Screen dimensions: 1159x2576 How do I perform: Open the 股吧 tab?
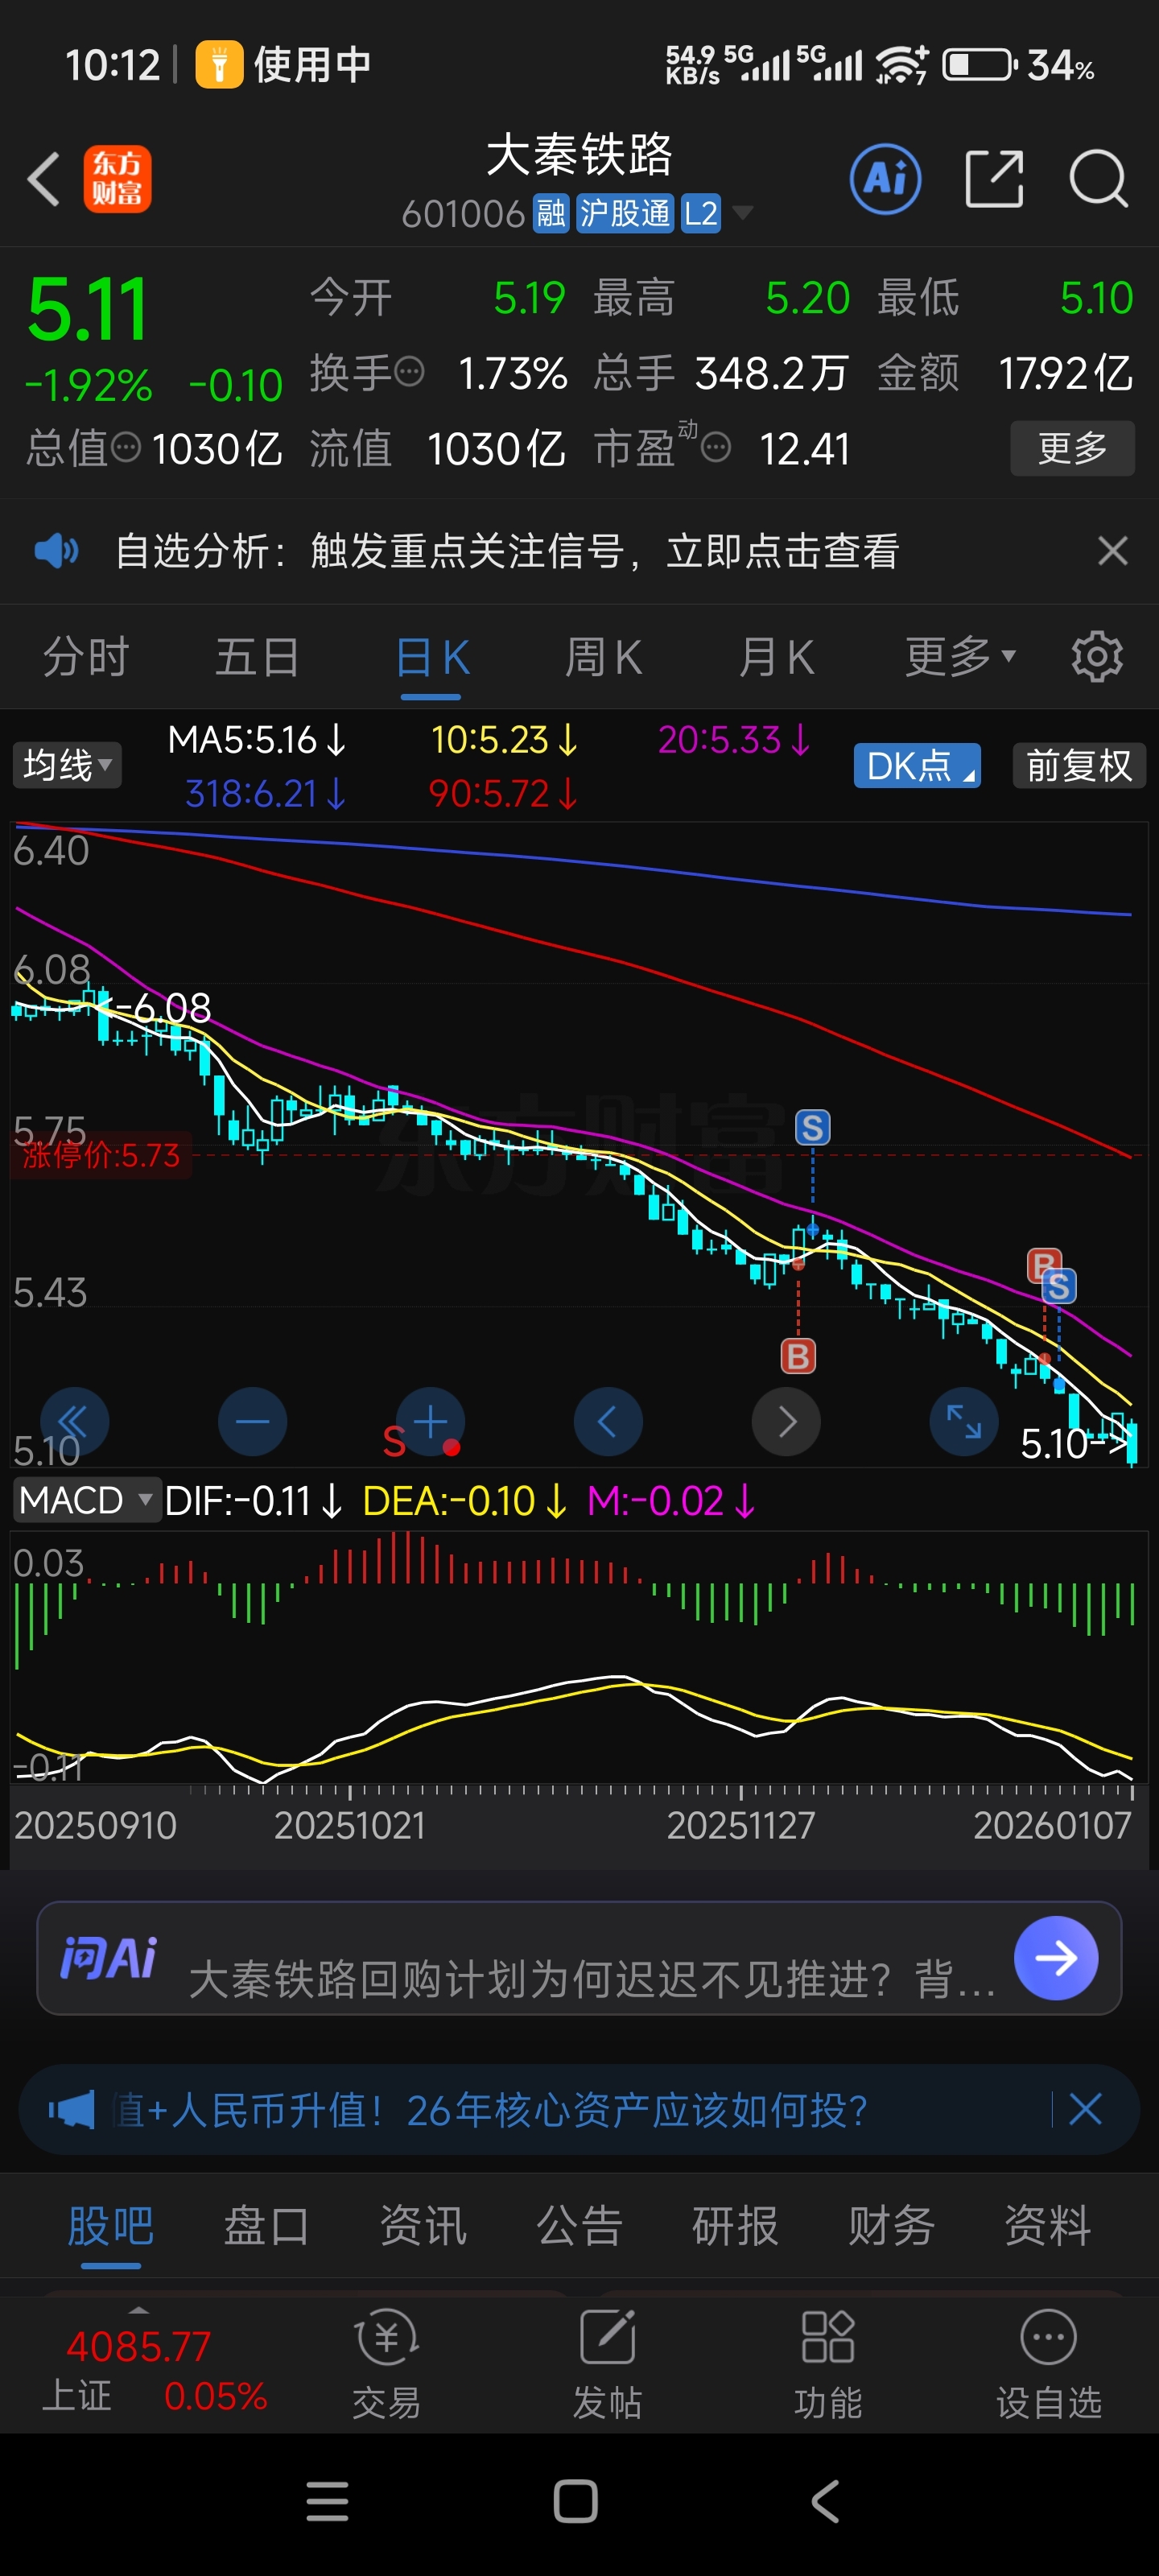pos(110,2226)
